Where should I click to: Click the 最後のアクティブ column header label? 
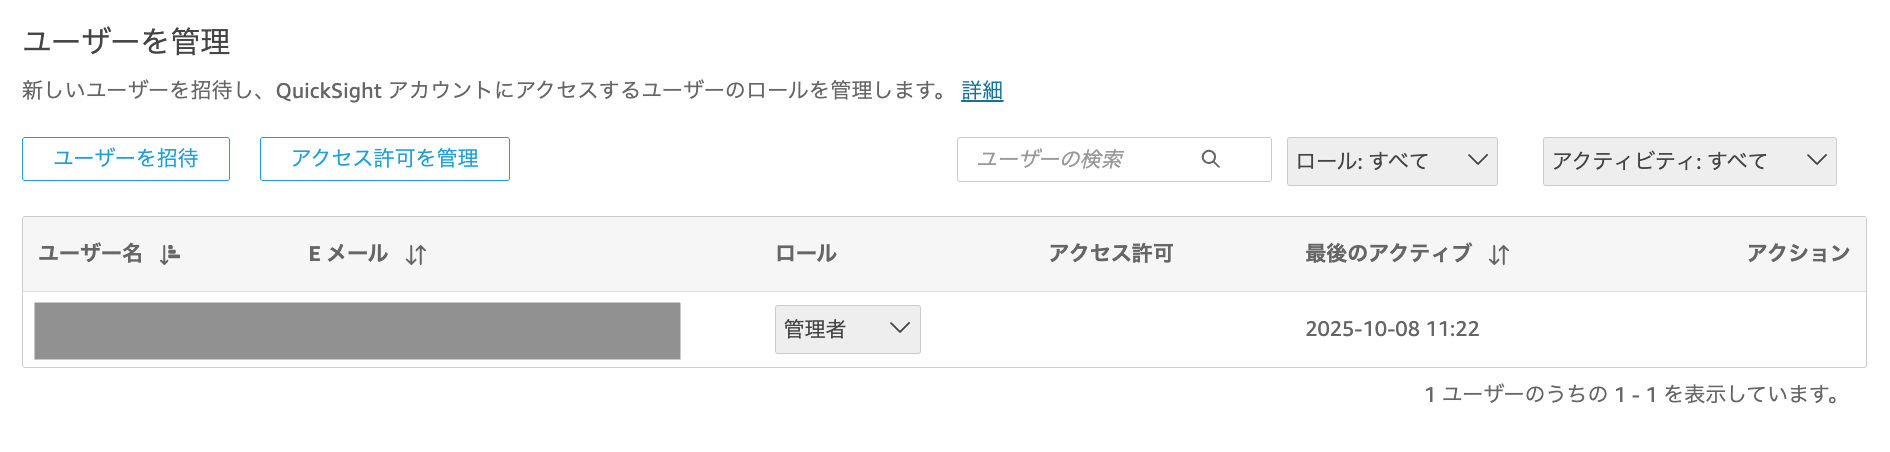[1387, 254]
